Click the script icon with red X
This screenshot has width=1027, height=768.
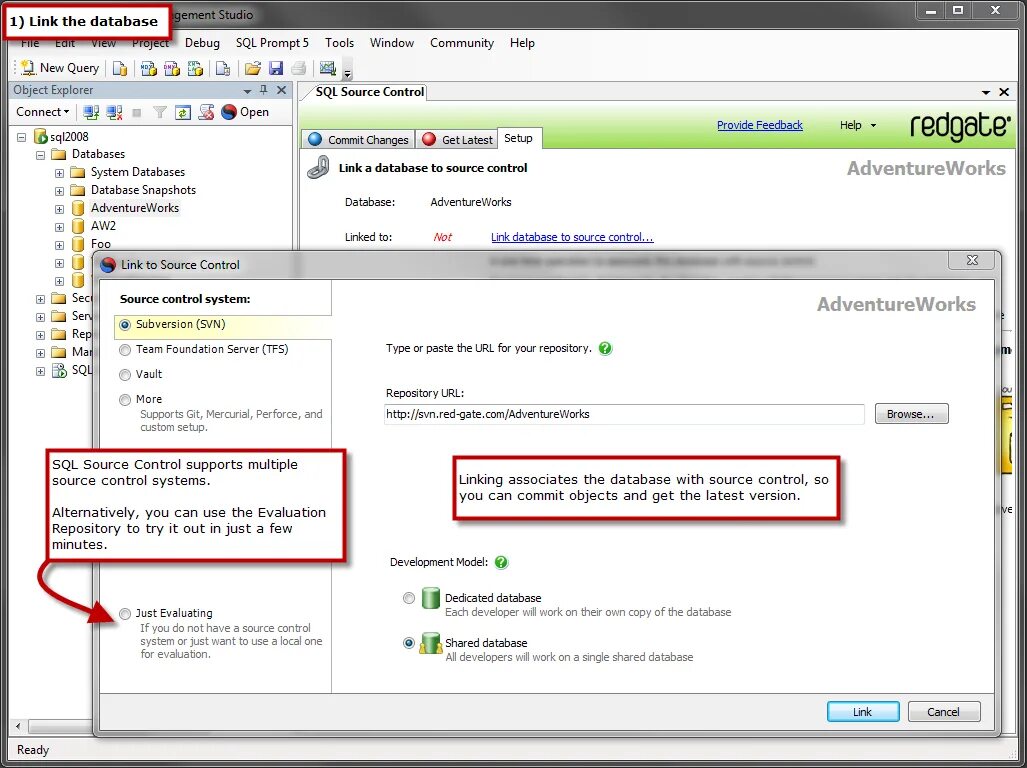click(206, 113)
